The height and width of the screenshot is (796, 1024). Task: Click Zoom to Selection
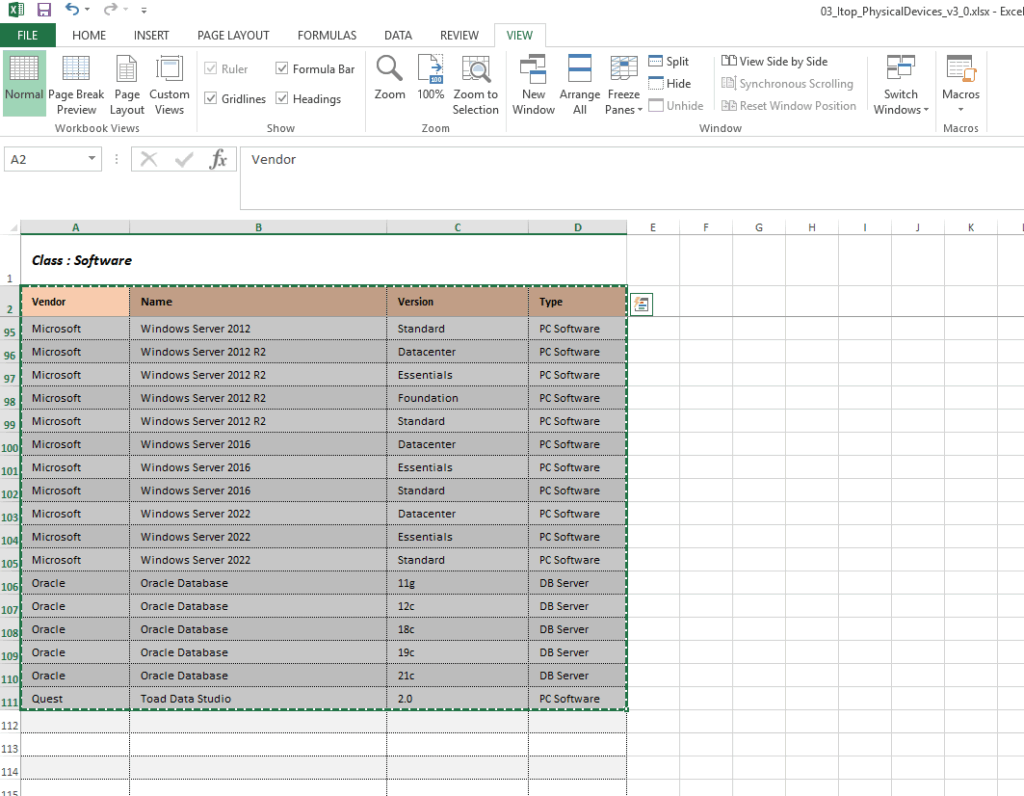pos(475,85)
